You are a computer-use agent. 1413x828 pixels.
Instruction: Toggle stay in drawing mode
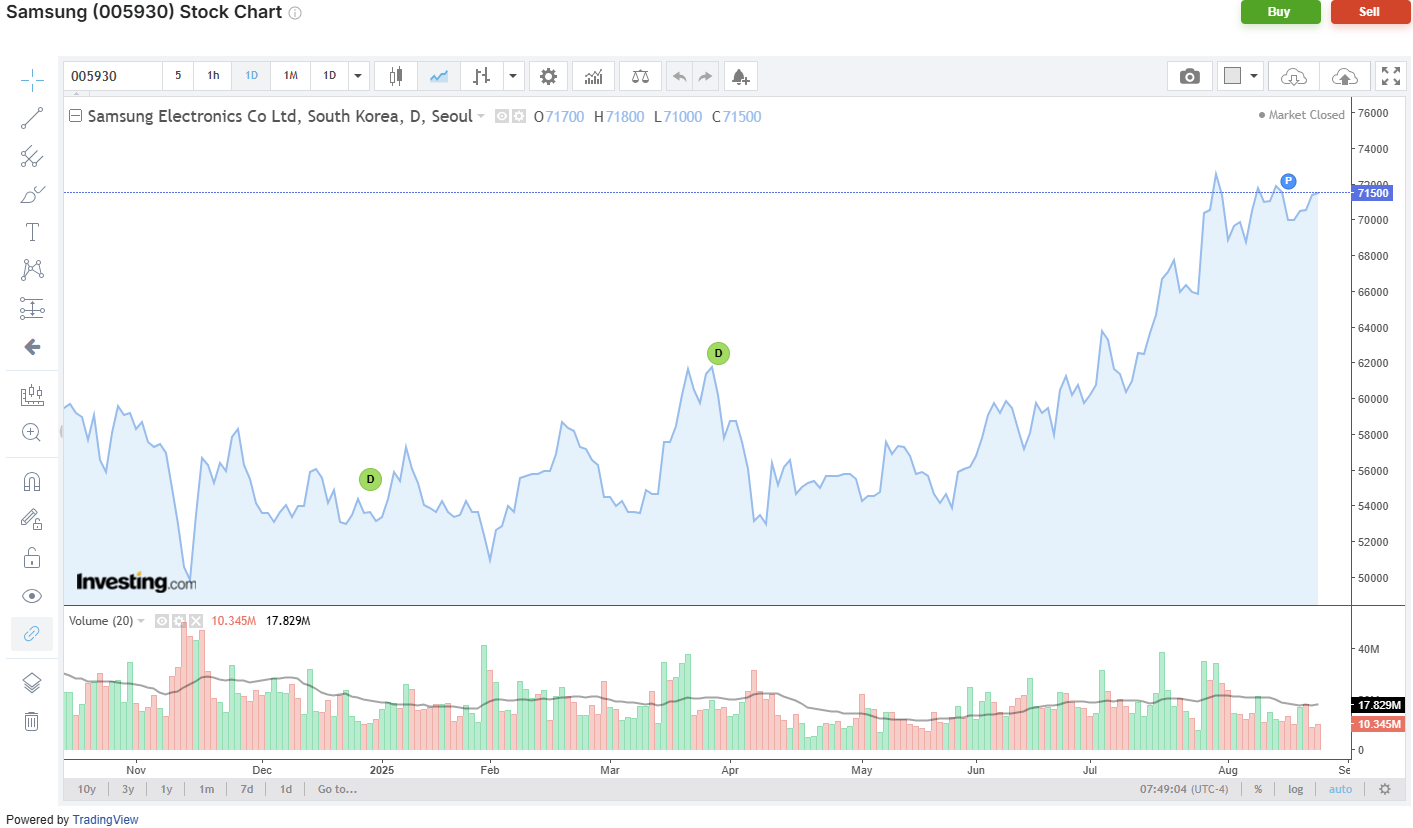point(32,519)
